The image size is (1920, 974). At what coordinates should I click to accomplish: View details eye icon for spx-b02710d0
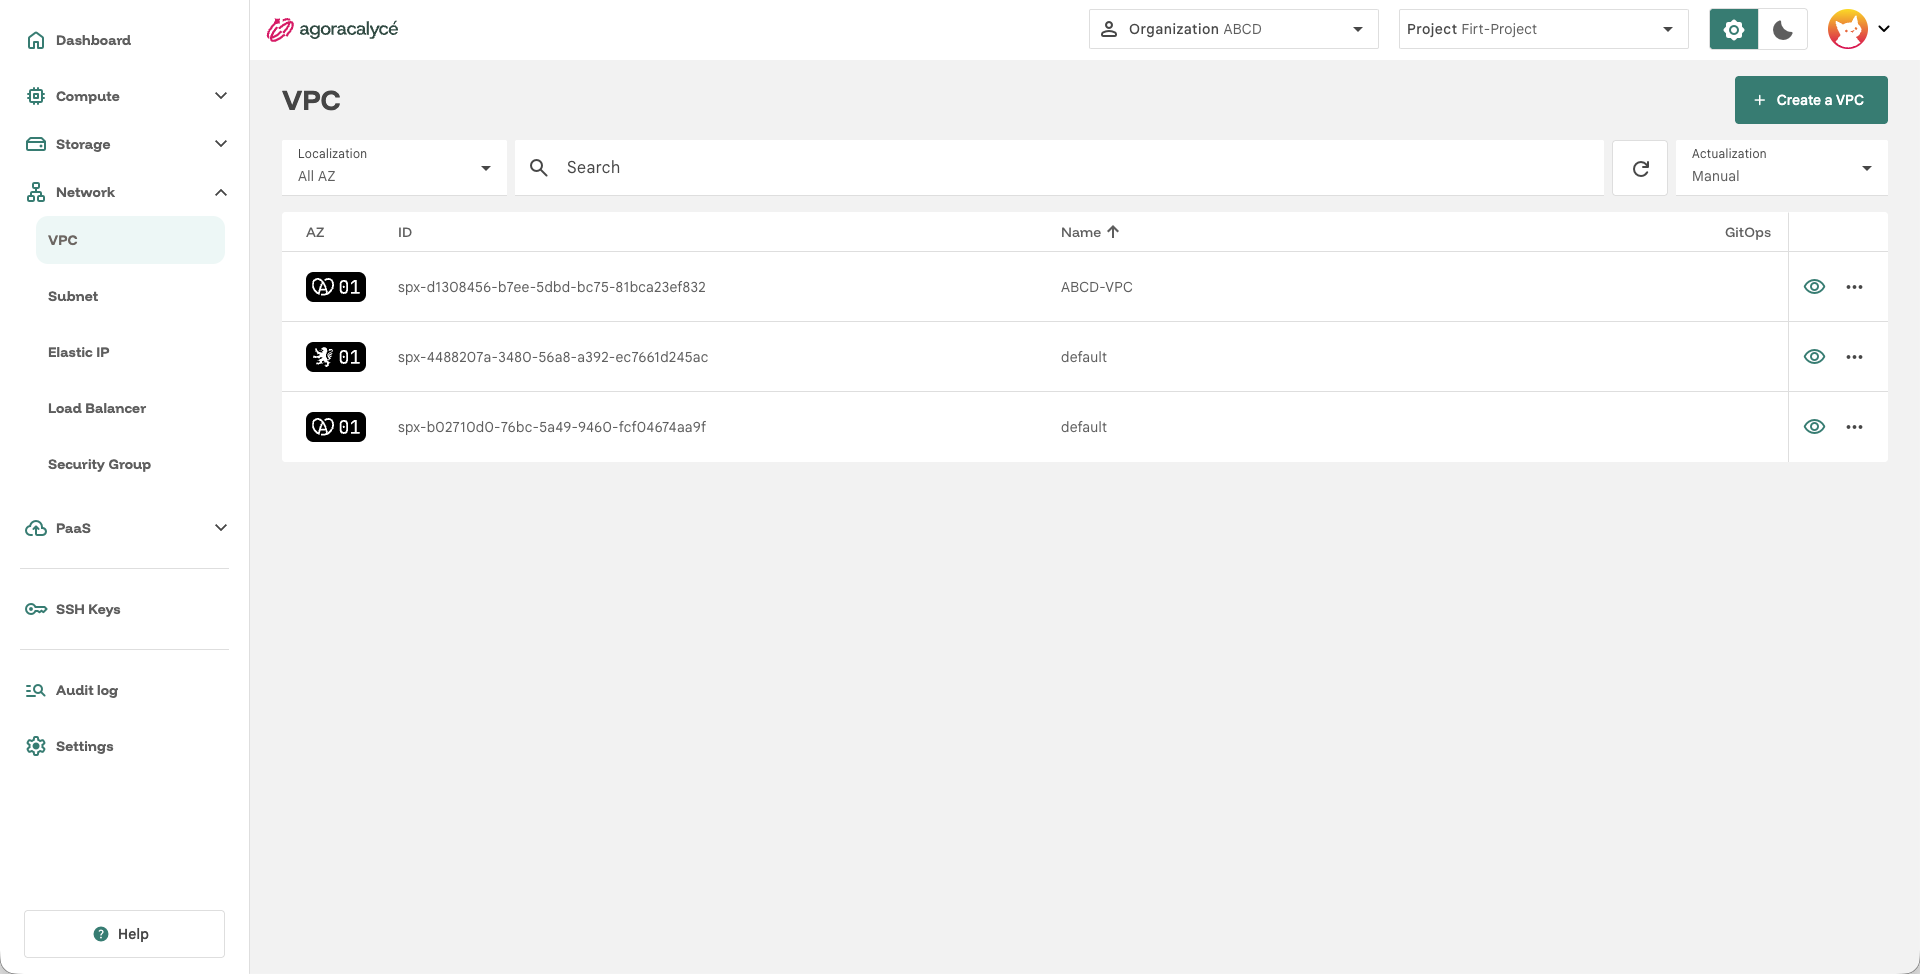1814,427
